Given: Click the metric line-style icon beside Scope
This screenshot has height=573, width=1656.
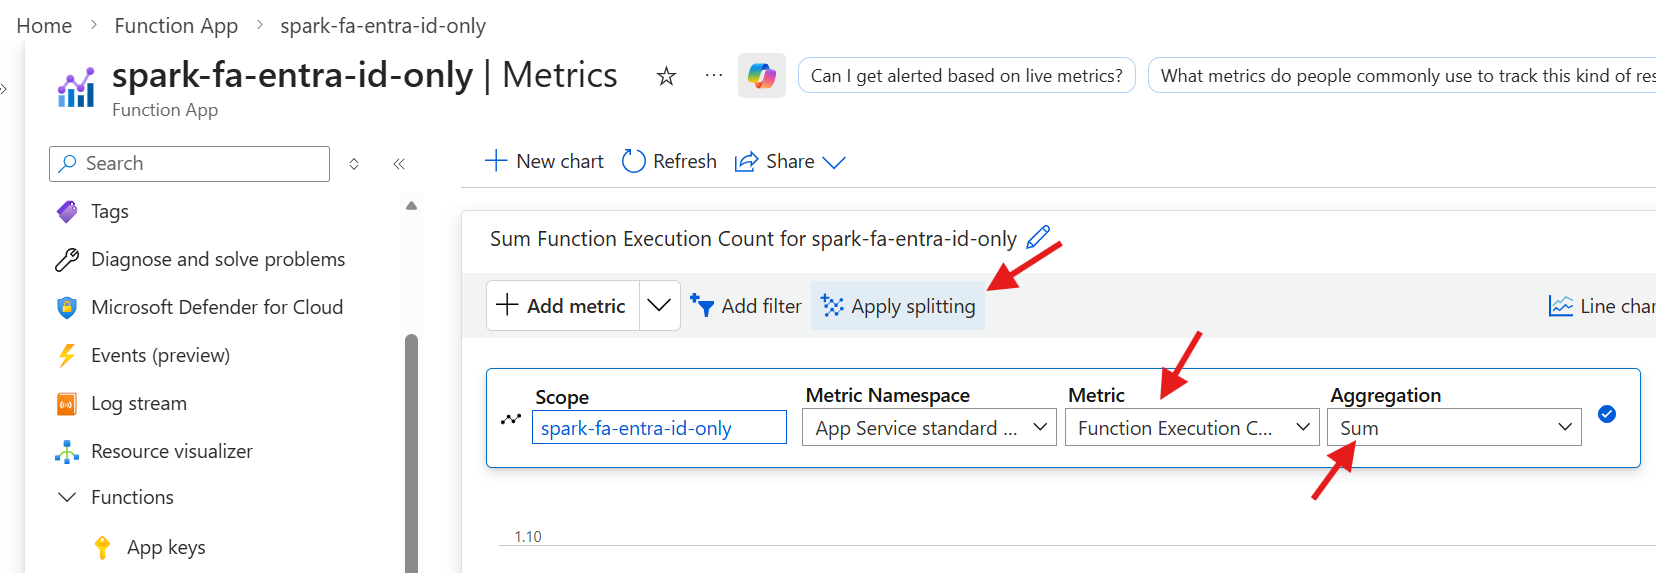Looking at the screenshot, I should tap(511, 419).
